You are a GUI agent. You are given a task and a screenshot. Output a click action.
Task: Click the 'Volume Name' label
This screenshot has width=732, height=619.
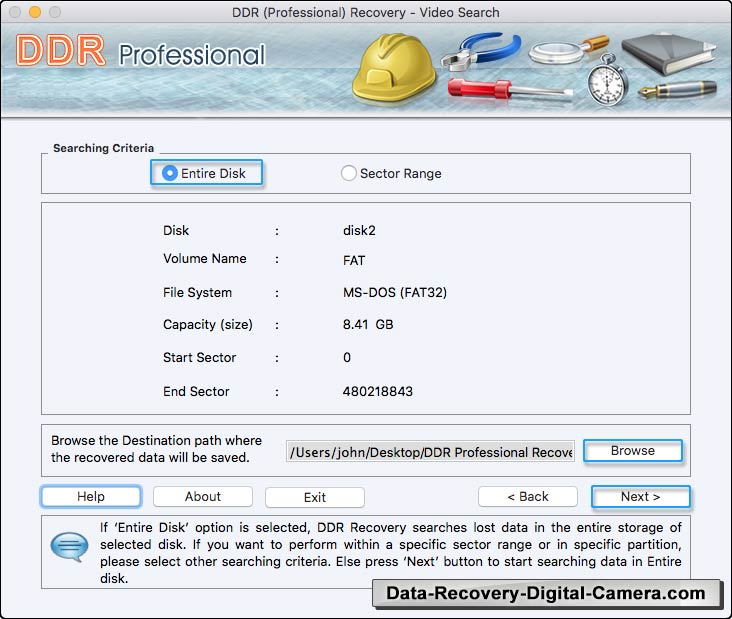pos(204,259)
